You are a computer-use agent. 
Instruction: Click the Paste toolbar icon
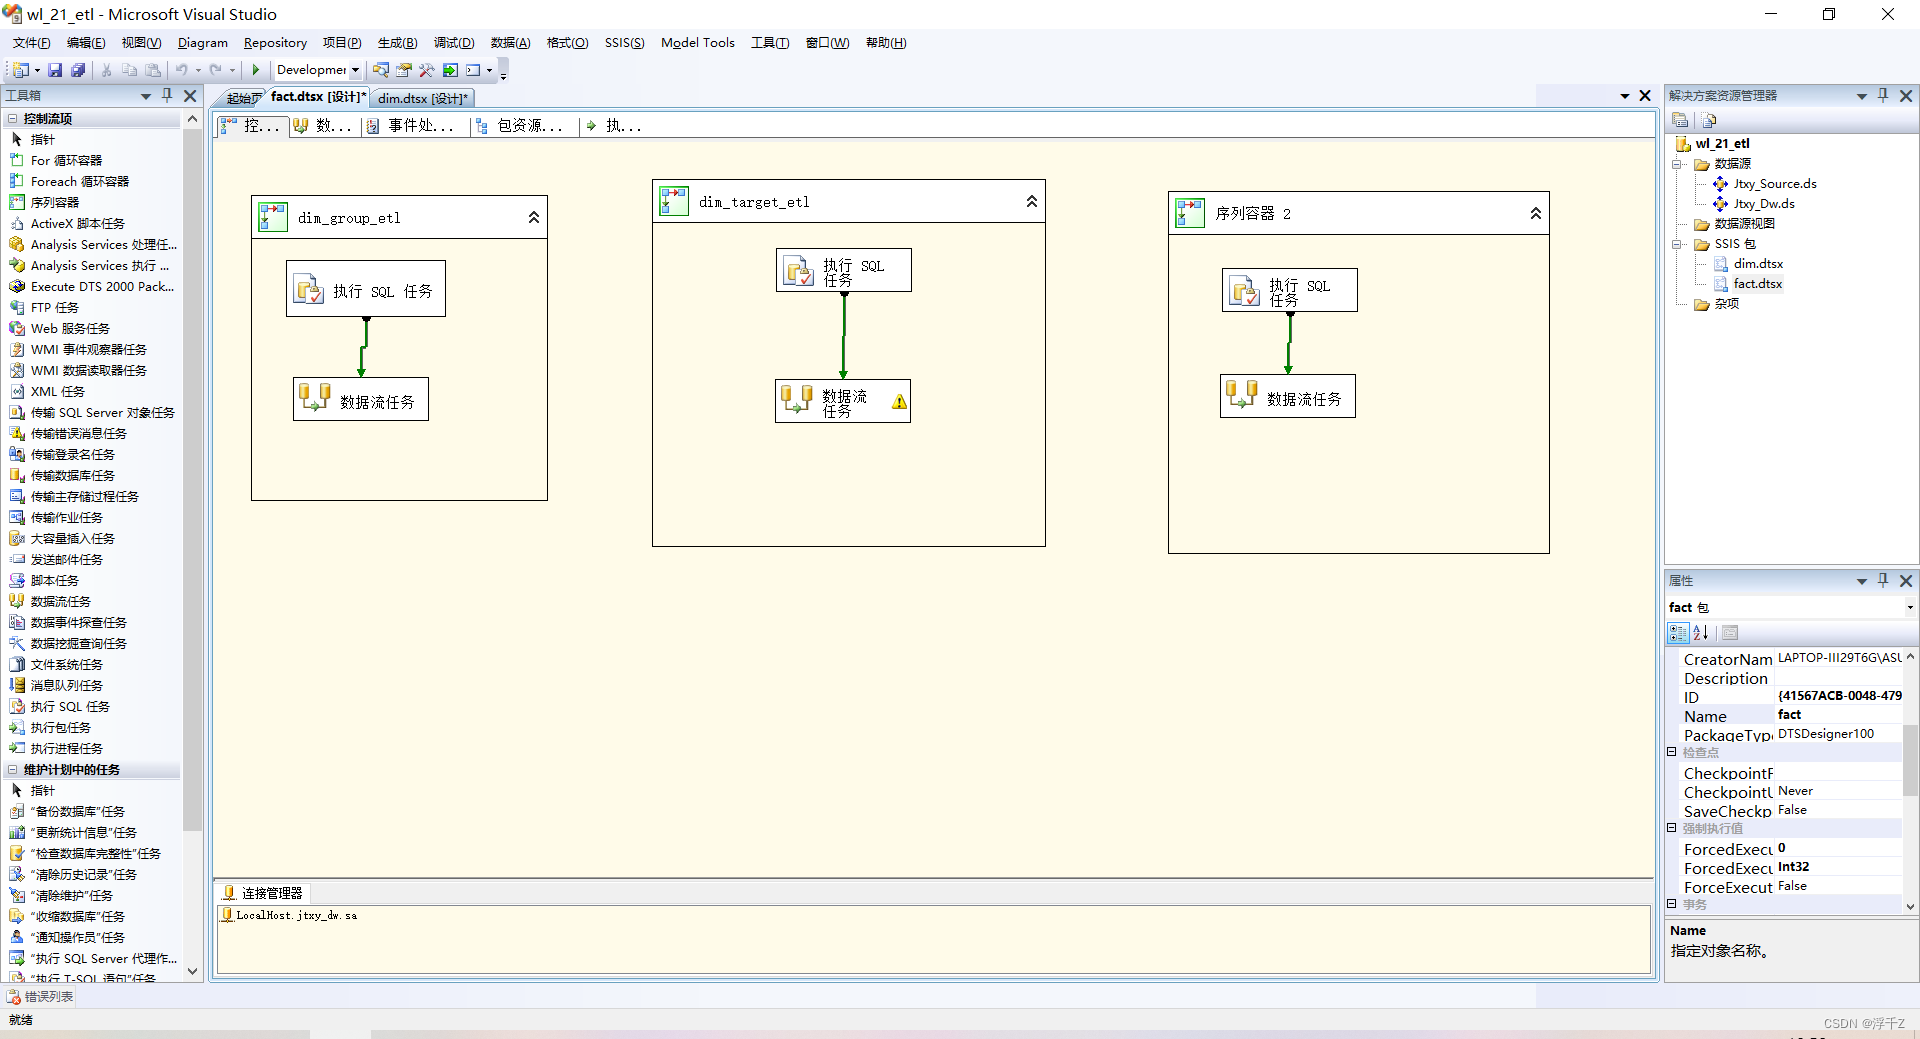tap(153, 70)
